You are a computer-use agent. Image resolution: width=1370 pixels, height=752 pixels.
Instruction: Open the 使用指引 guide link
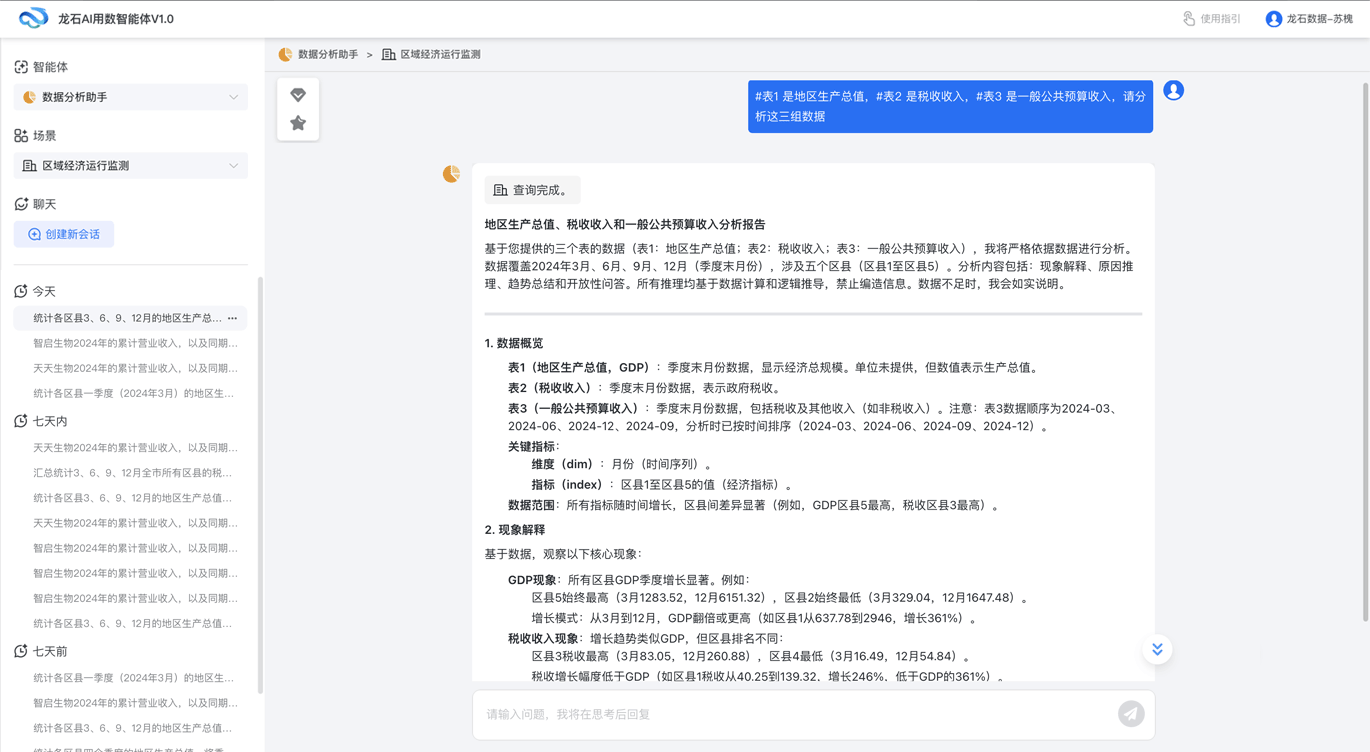click(1211, 17)
